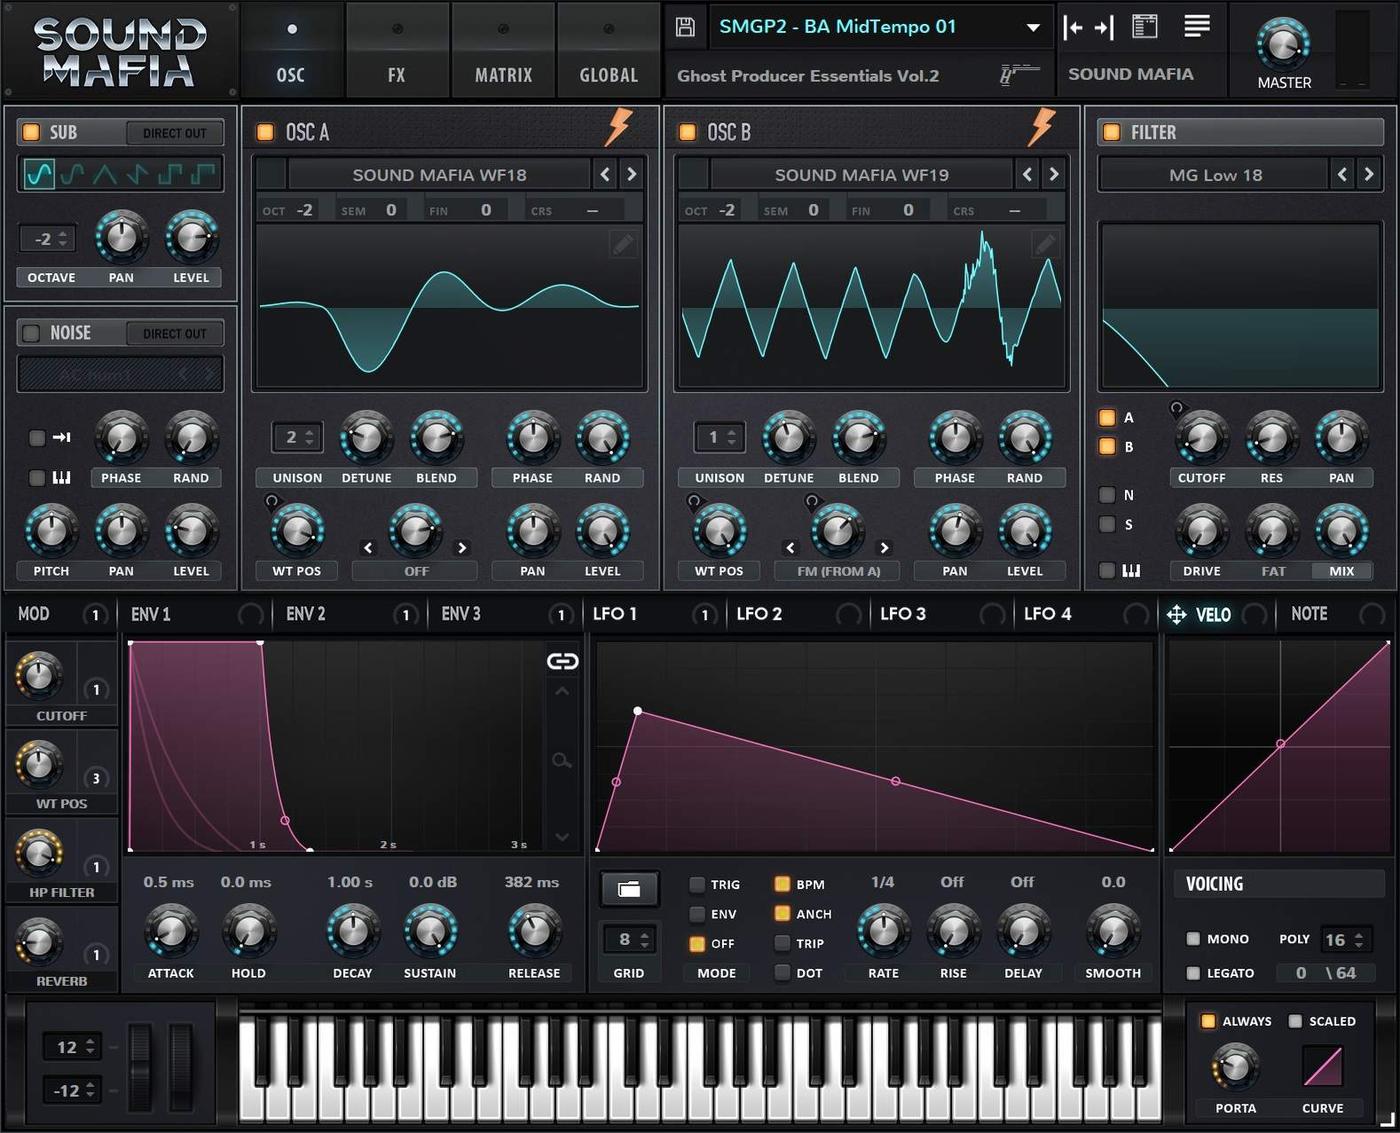This screenshot has width=1400, height=1133.
Task: Enable MONO voicing checkbox
Action: click(x=1193, y=939)
